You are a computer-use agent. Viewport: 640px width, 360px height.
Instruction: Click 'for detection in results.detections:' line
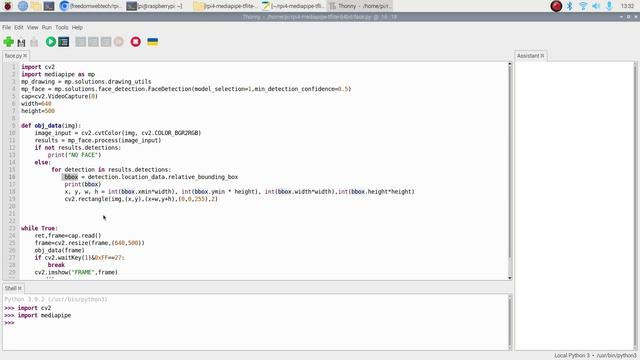pyautogui.click(x=111, y=169)
